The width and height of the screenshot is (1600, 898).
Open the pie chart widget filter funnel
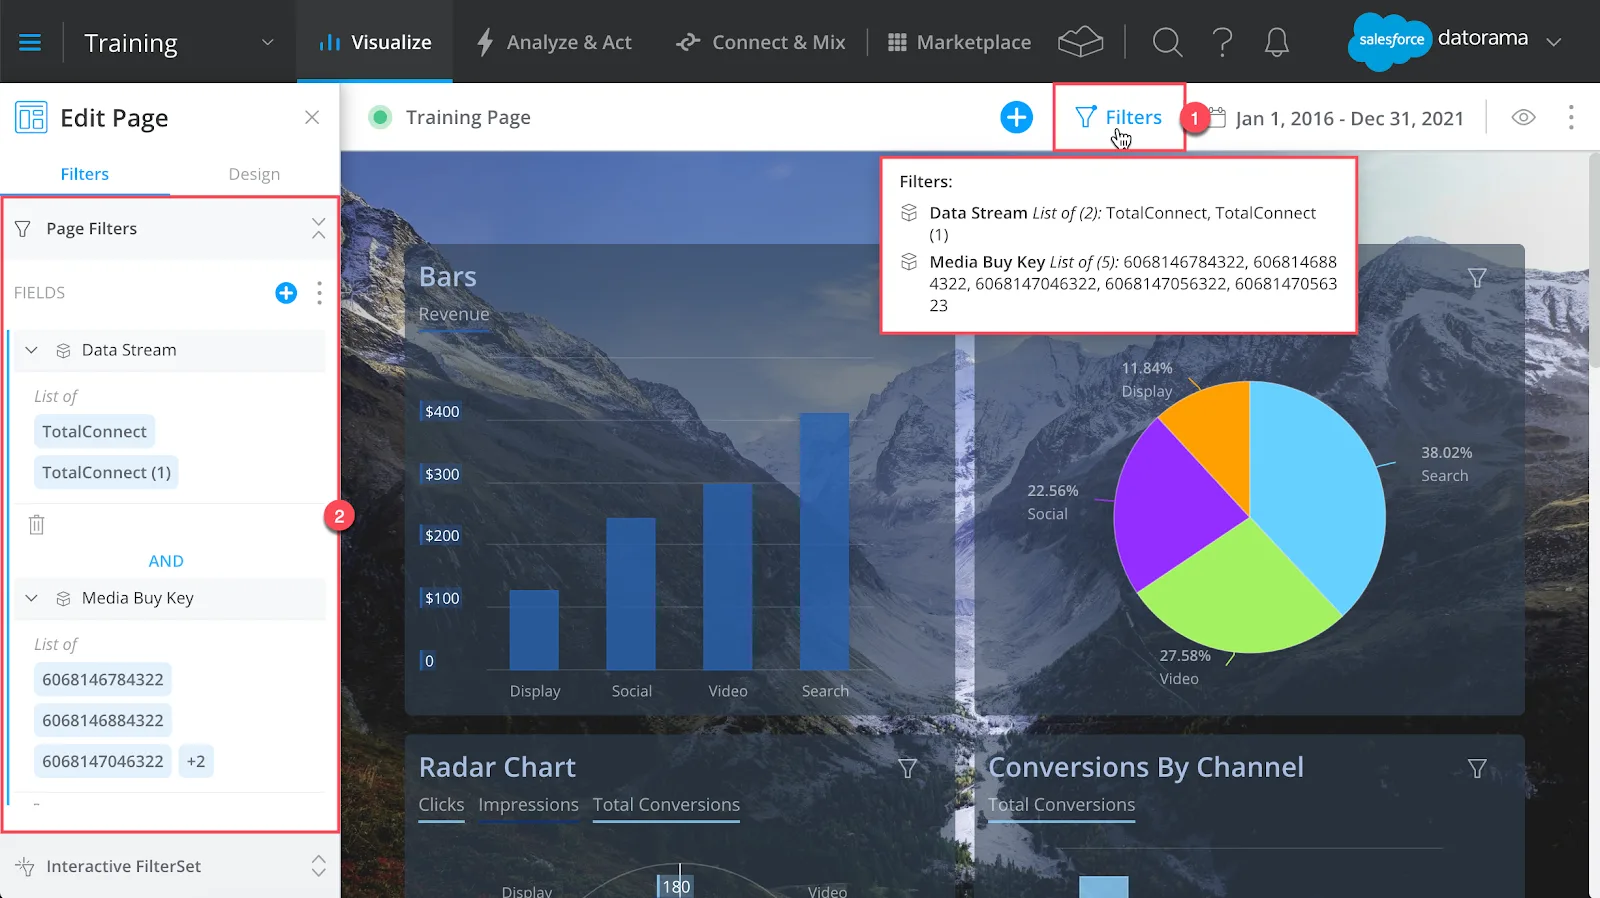click(1477, 278)
